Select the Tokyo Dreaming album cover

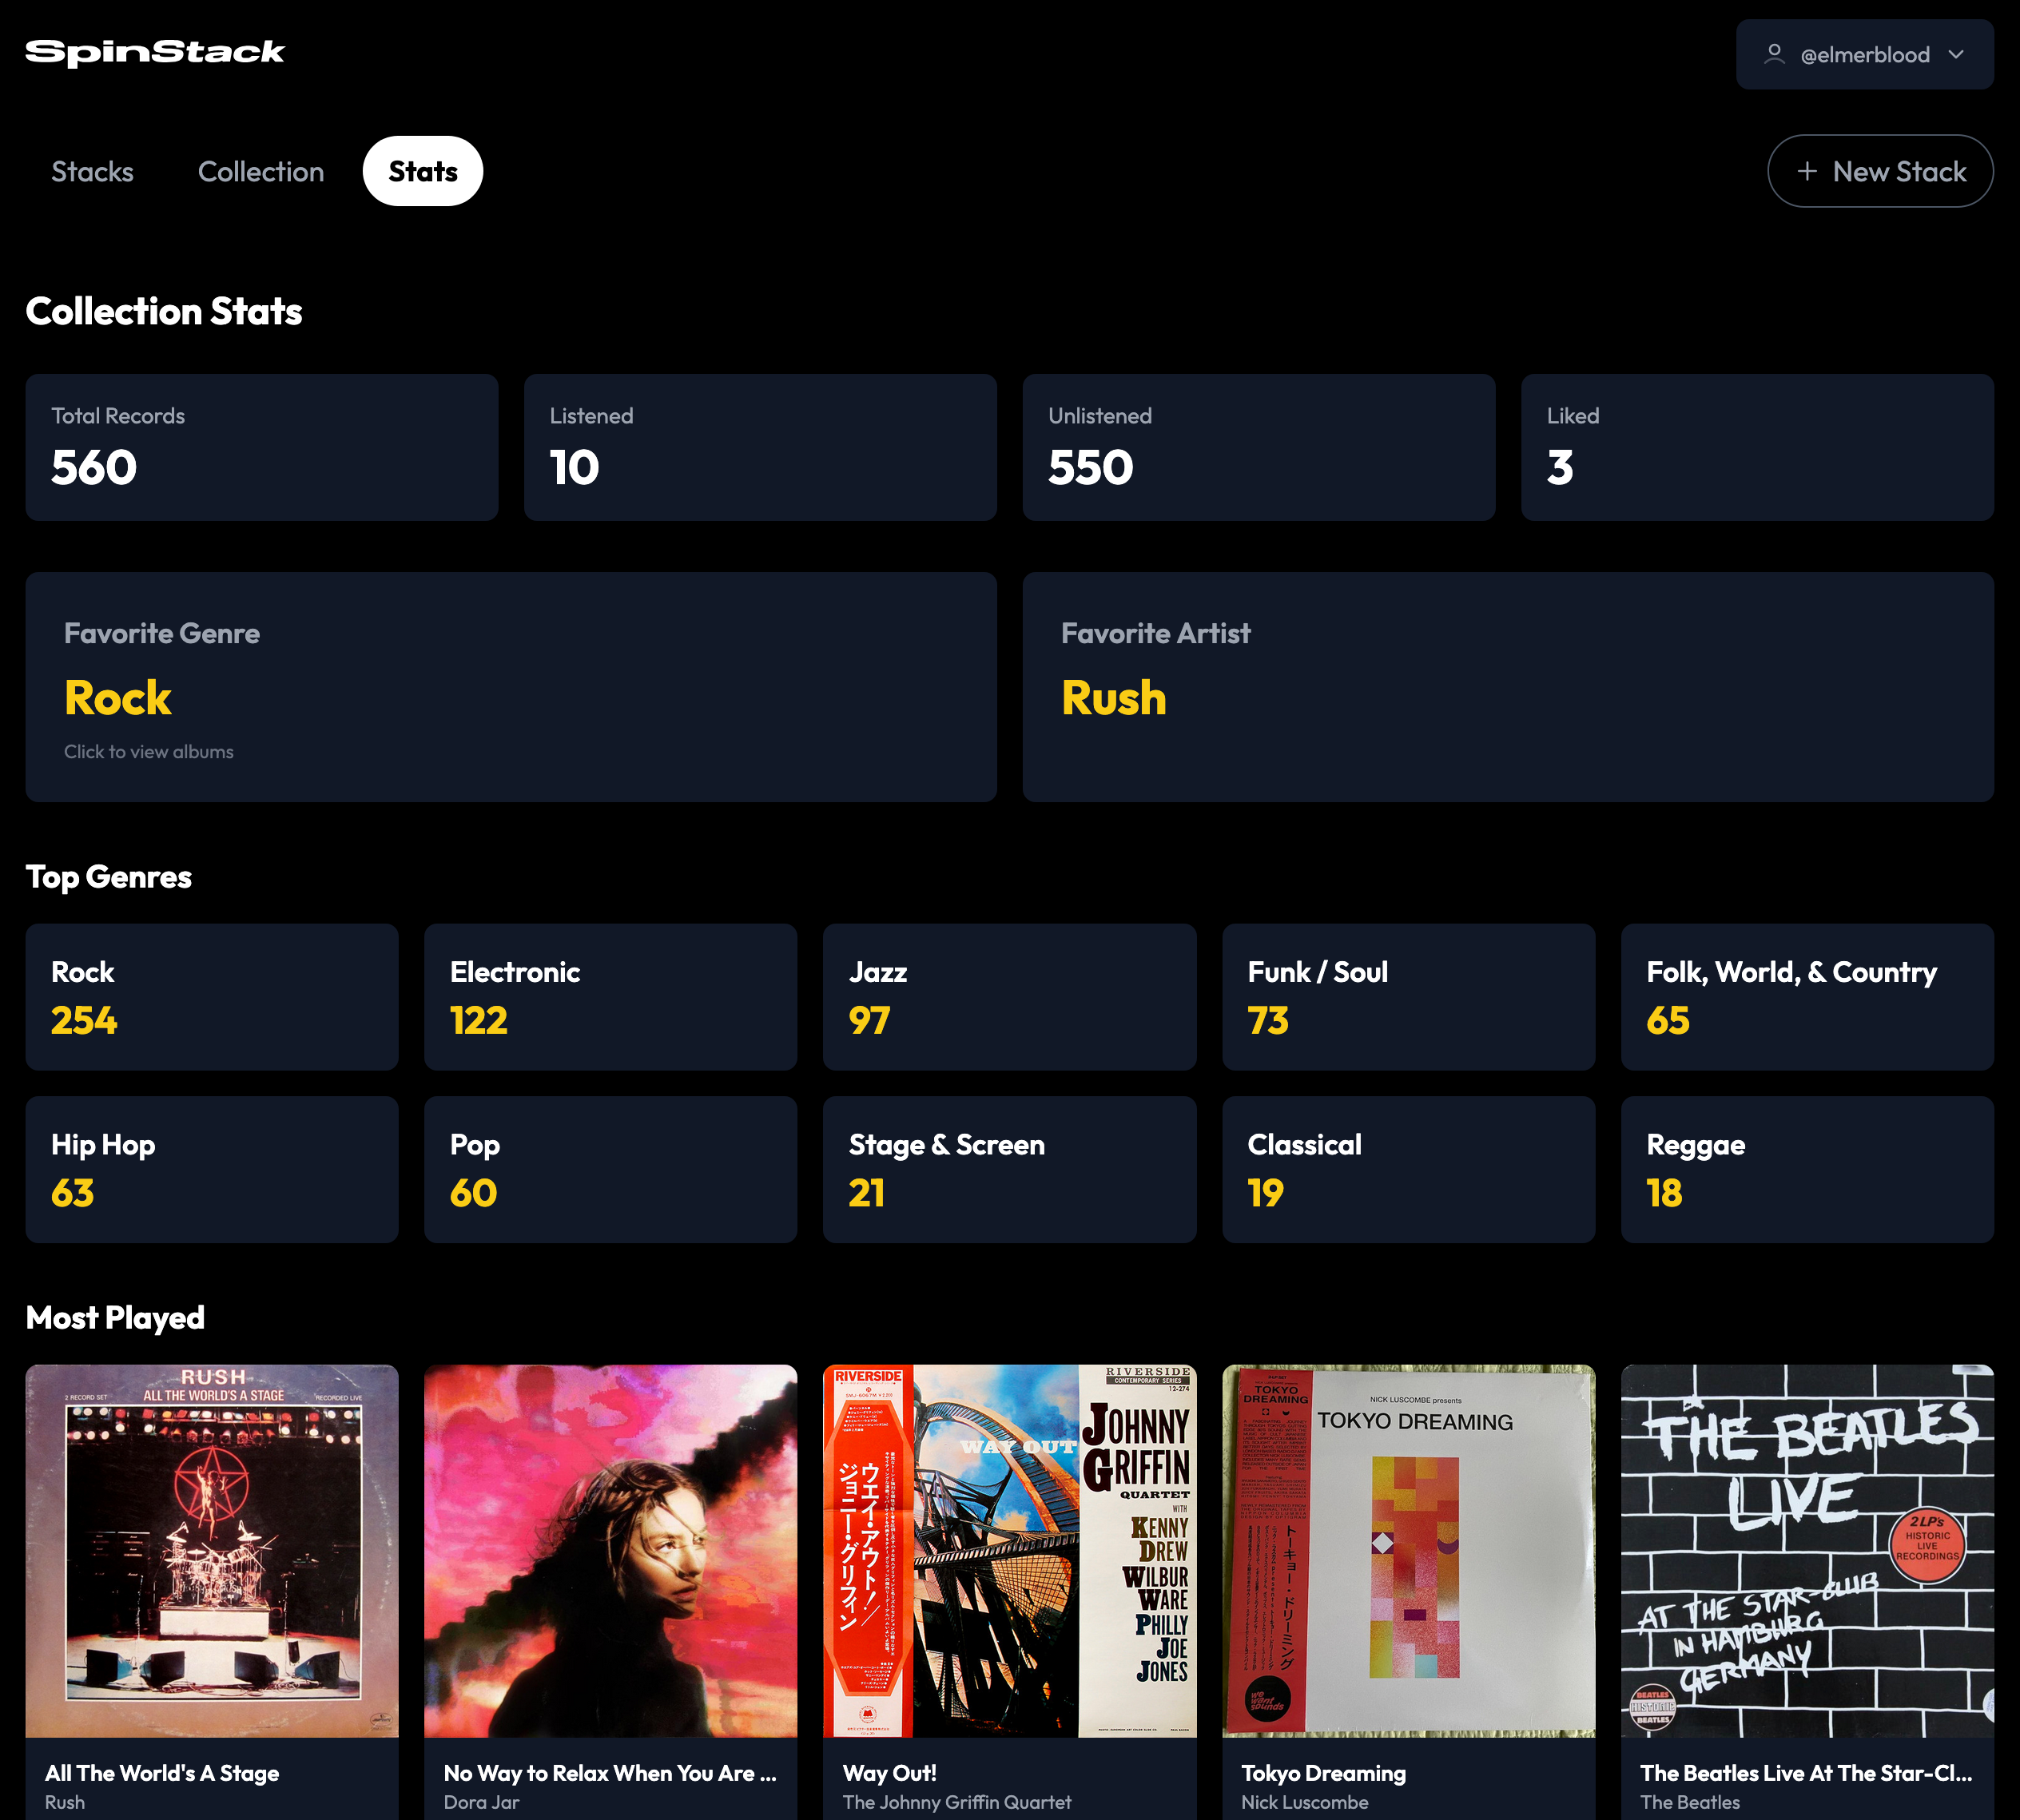(1407, 1550)
